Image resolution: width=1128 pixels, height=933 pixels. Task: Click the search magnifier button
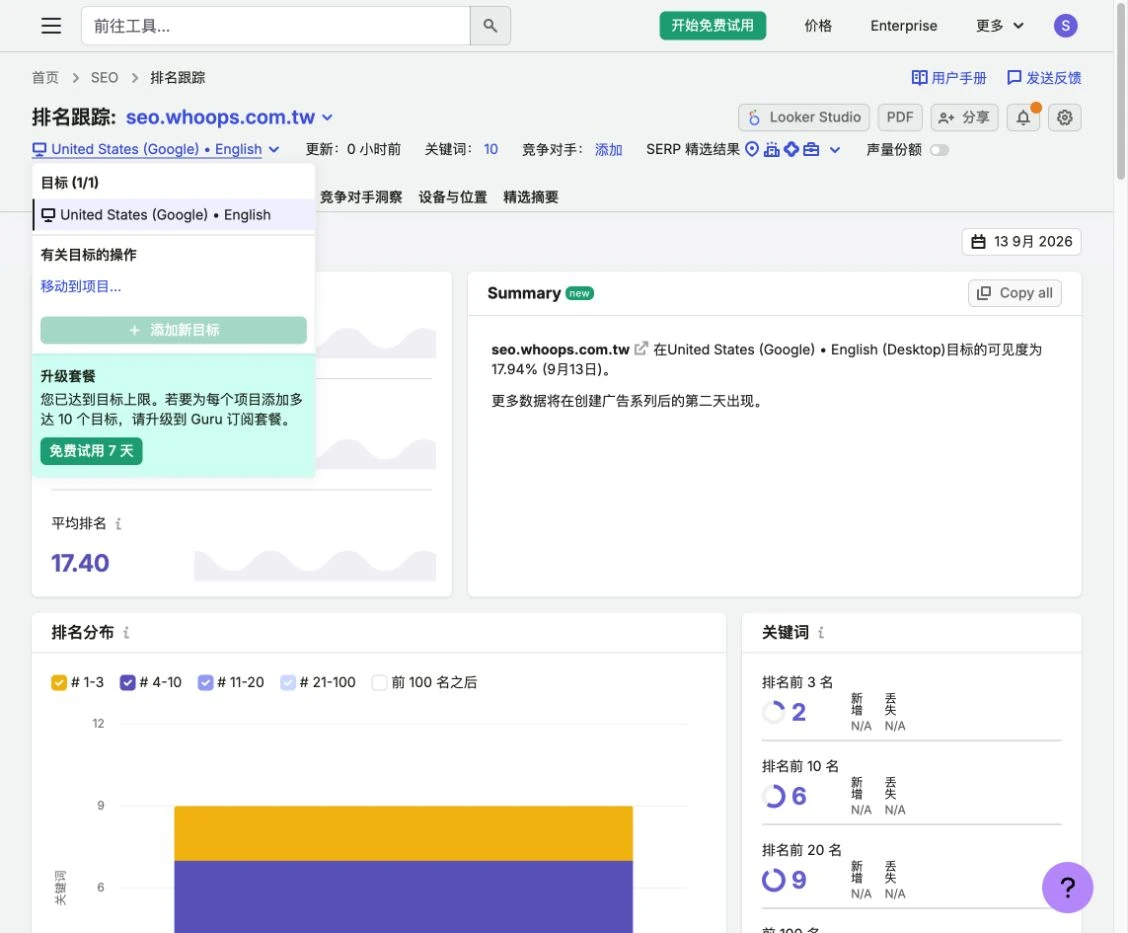[490, 26]
